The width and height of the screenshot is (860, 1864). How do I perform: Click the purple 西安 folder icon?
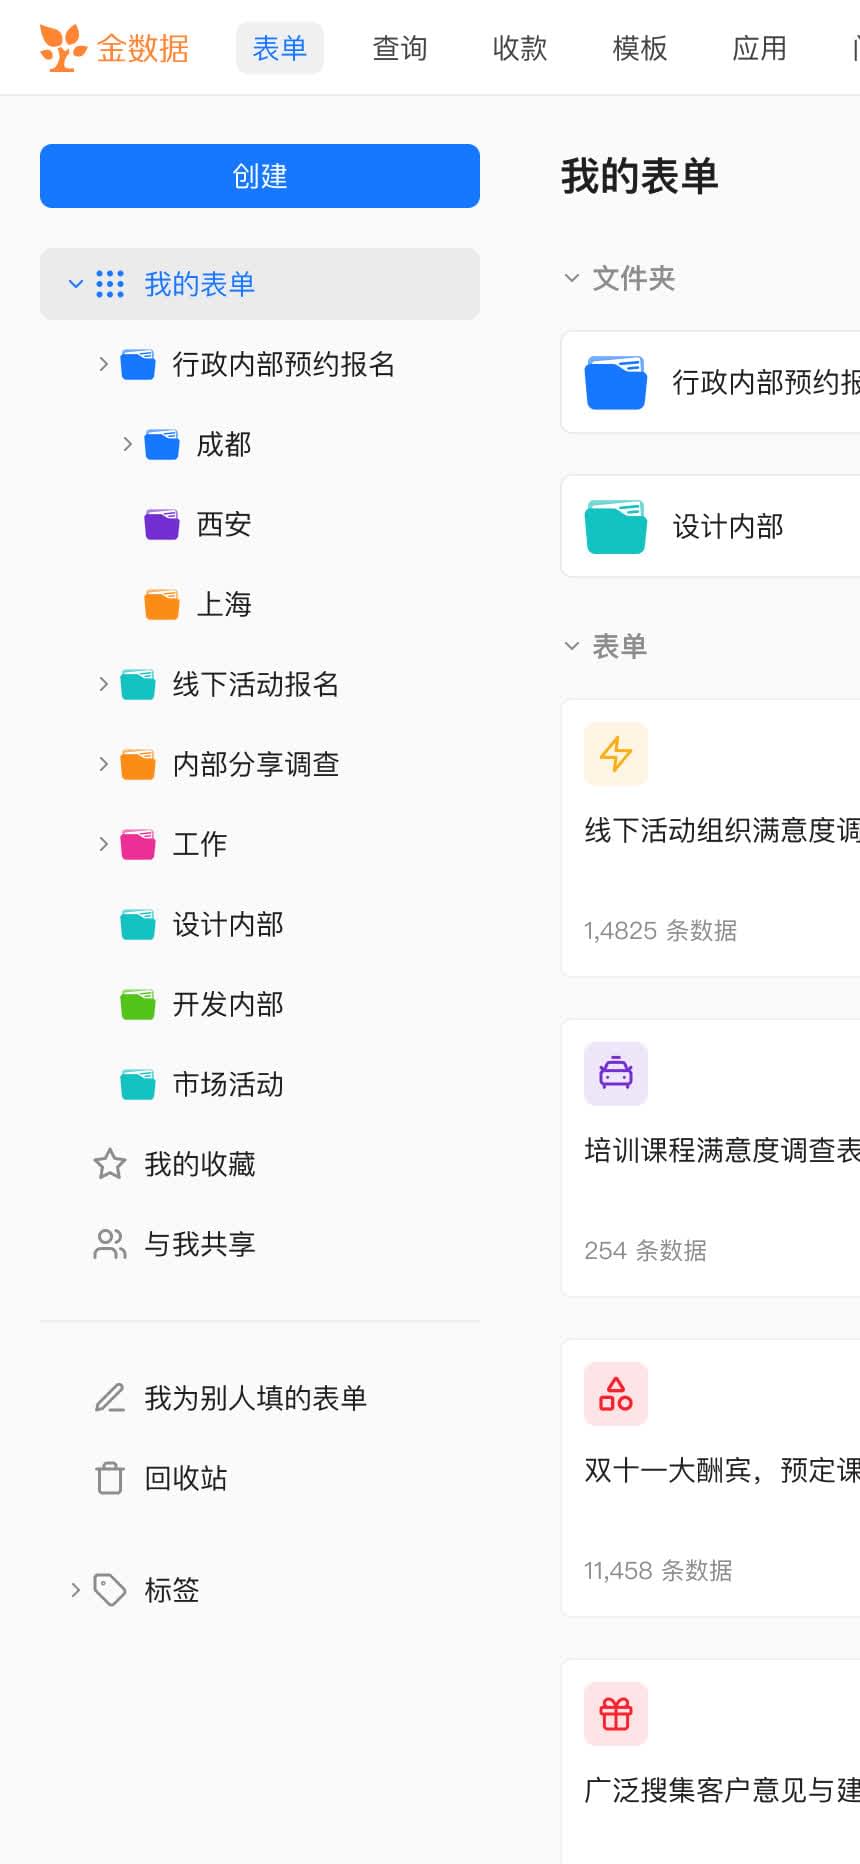coord(162,524)
